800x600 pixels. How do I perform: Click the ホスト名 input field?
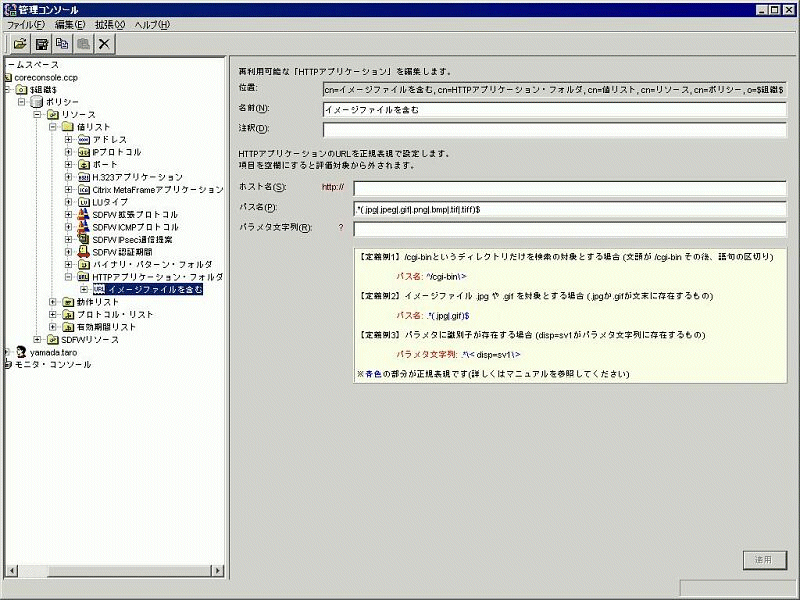[569, 188]
